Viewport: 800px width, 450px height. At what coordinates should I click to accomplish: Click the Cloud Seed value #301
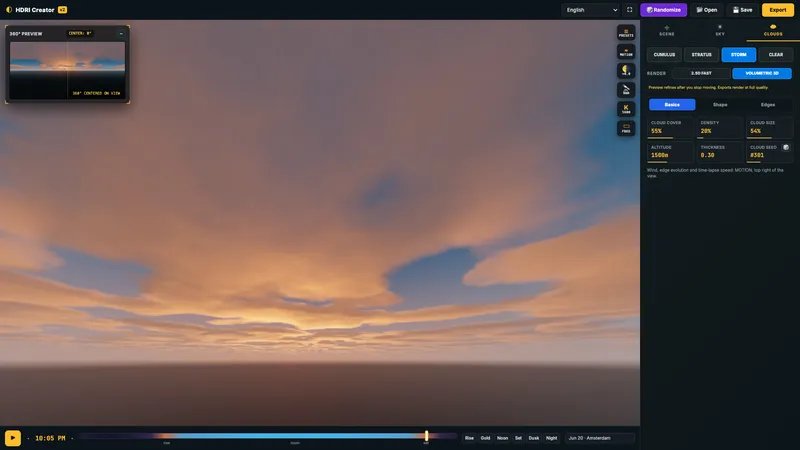click(757, 155)
